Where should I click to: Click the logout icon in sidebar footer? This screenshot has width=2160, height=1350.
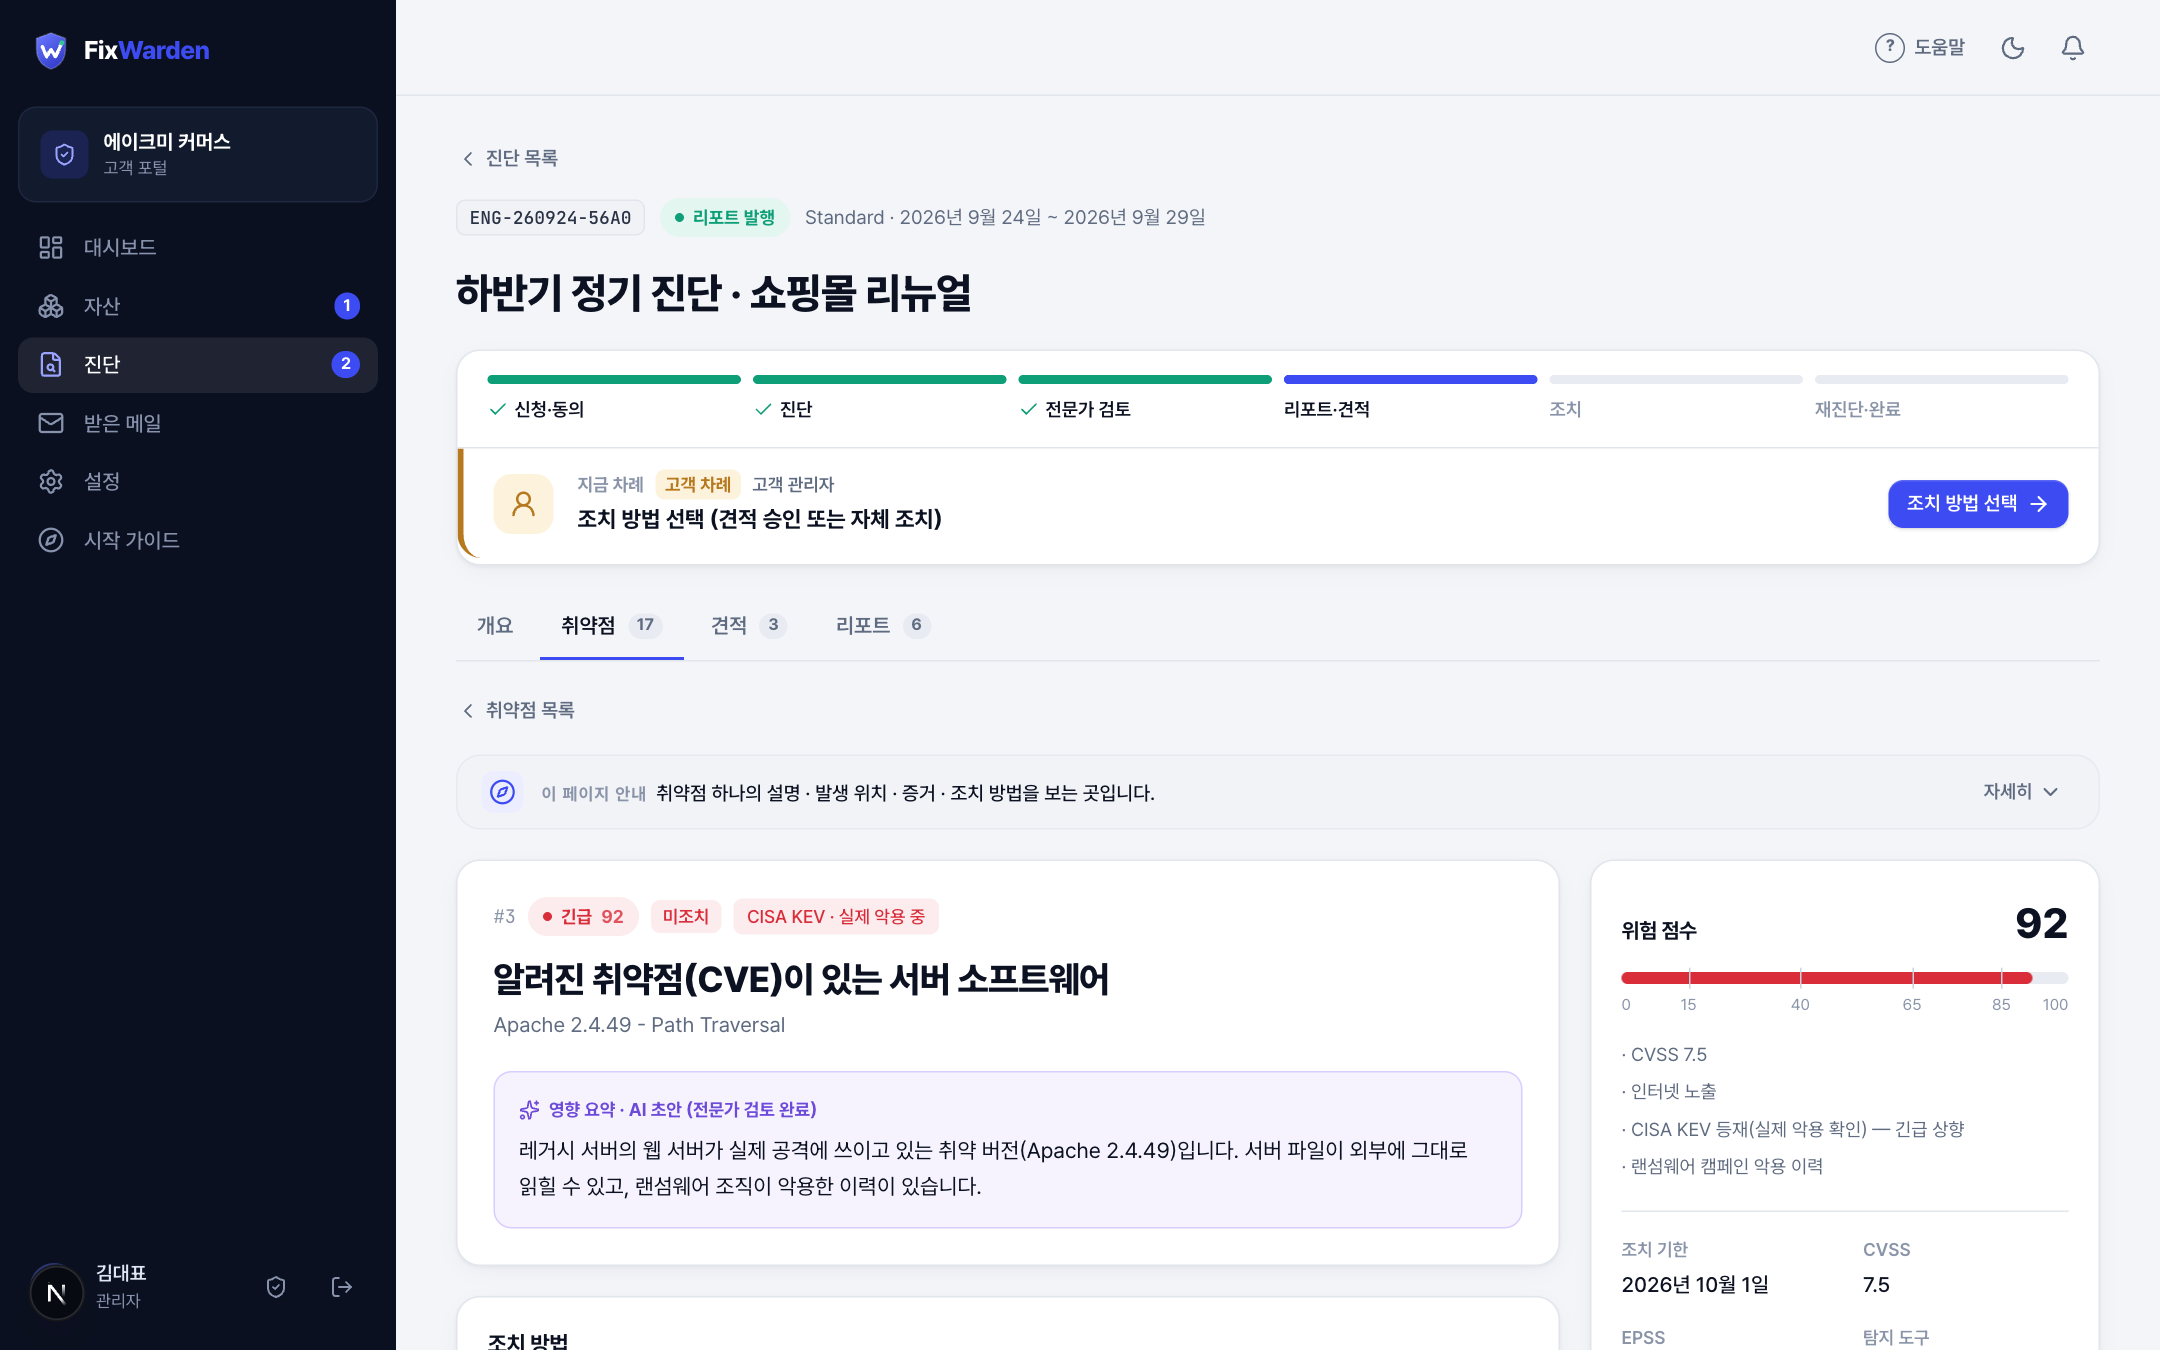[x=342, y=1287]
